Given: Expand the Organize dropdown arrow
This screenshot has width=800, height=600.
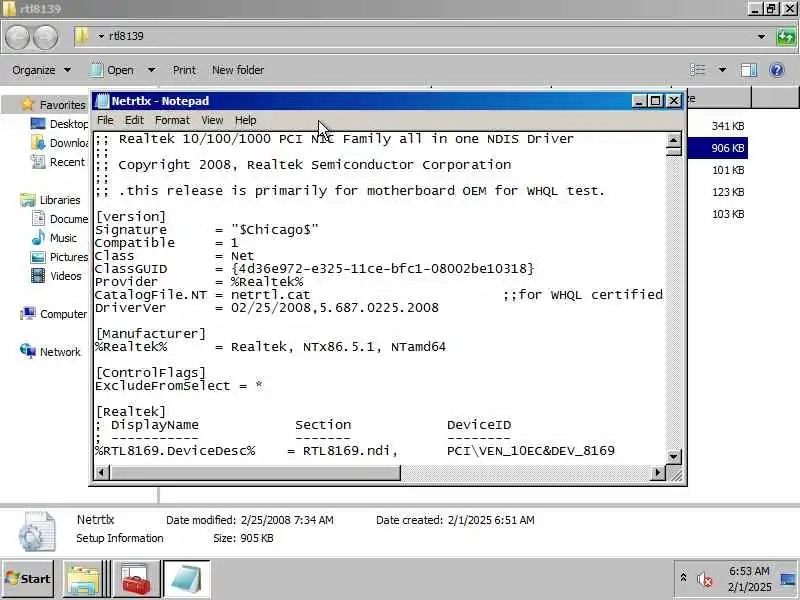Looking at the screenshot, I should click(67, 70).
